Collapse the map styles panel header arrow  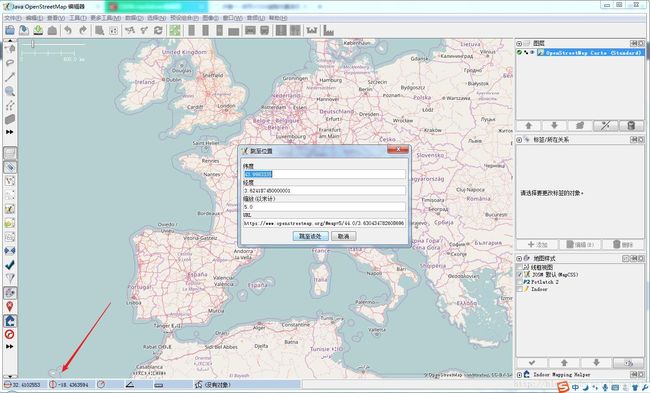click(519, 258)
